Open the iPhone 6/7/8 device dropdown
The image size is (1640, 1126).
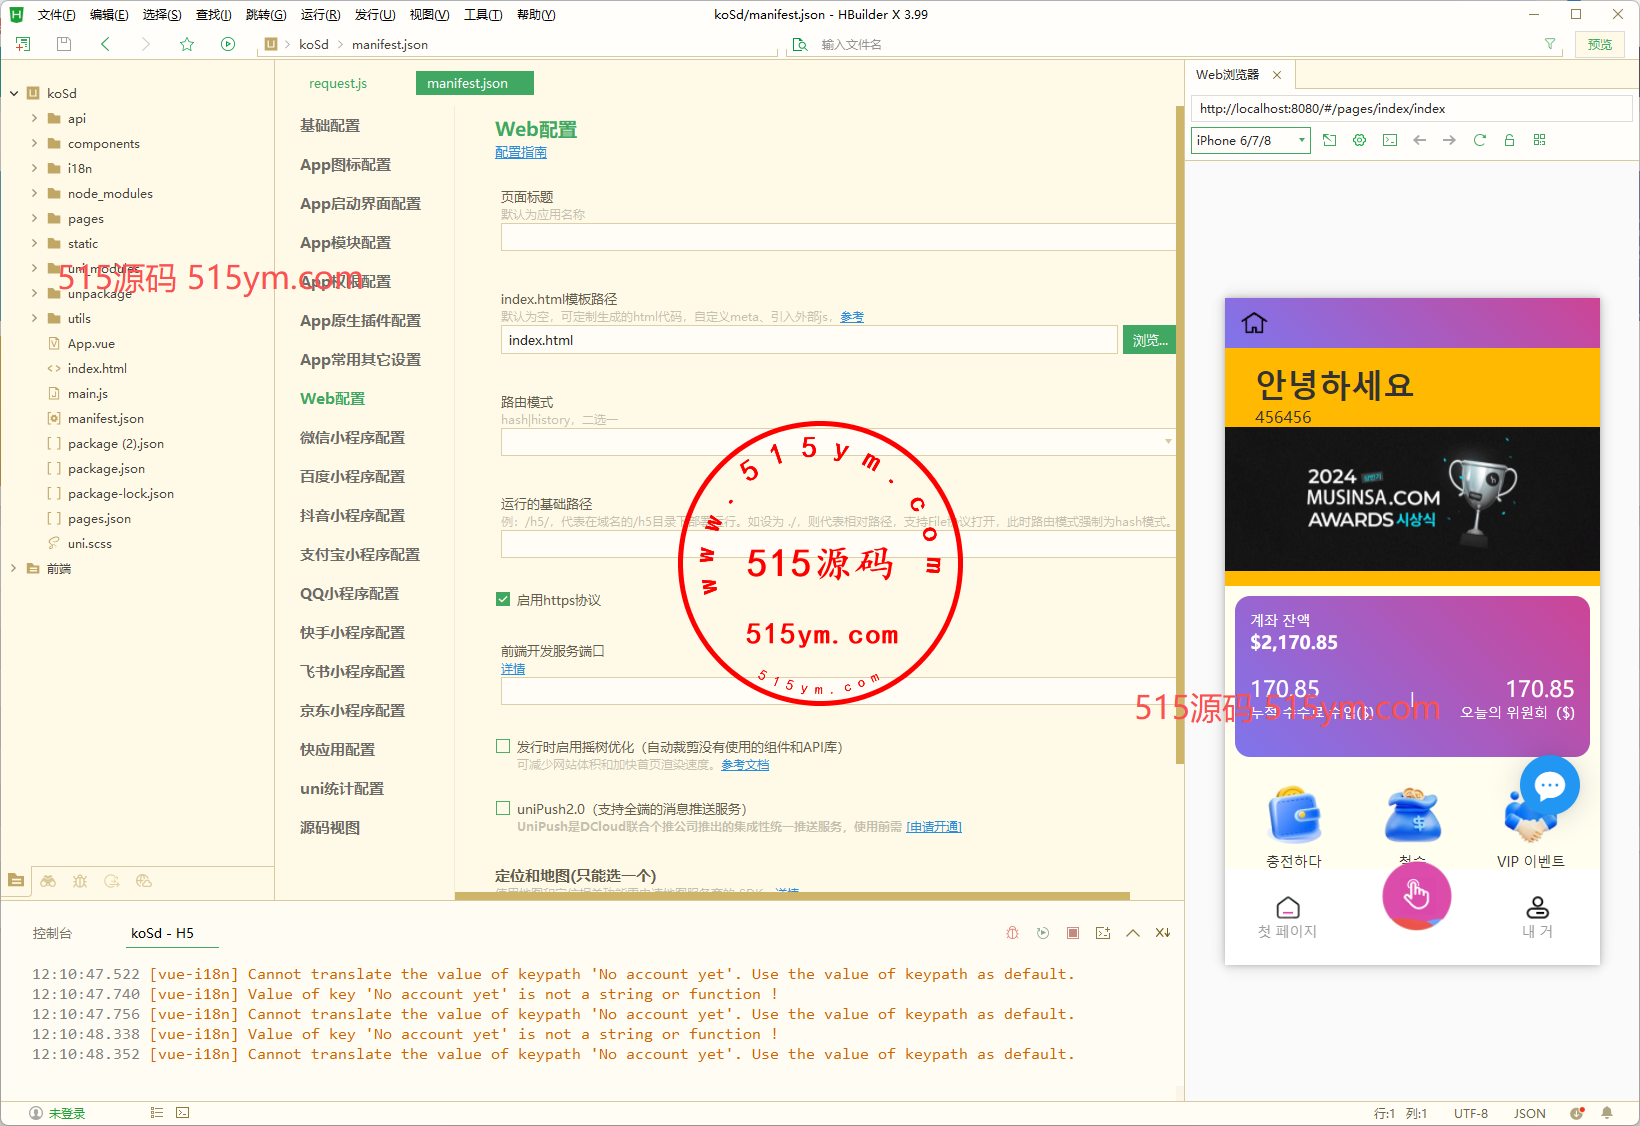point(1250,140)
